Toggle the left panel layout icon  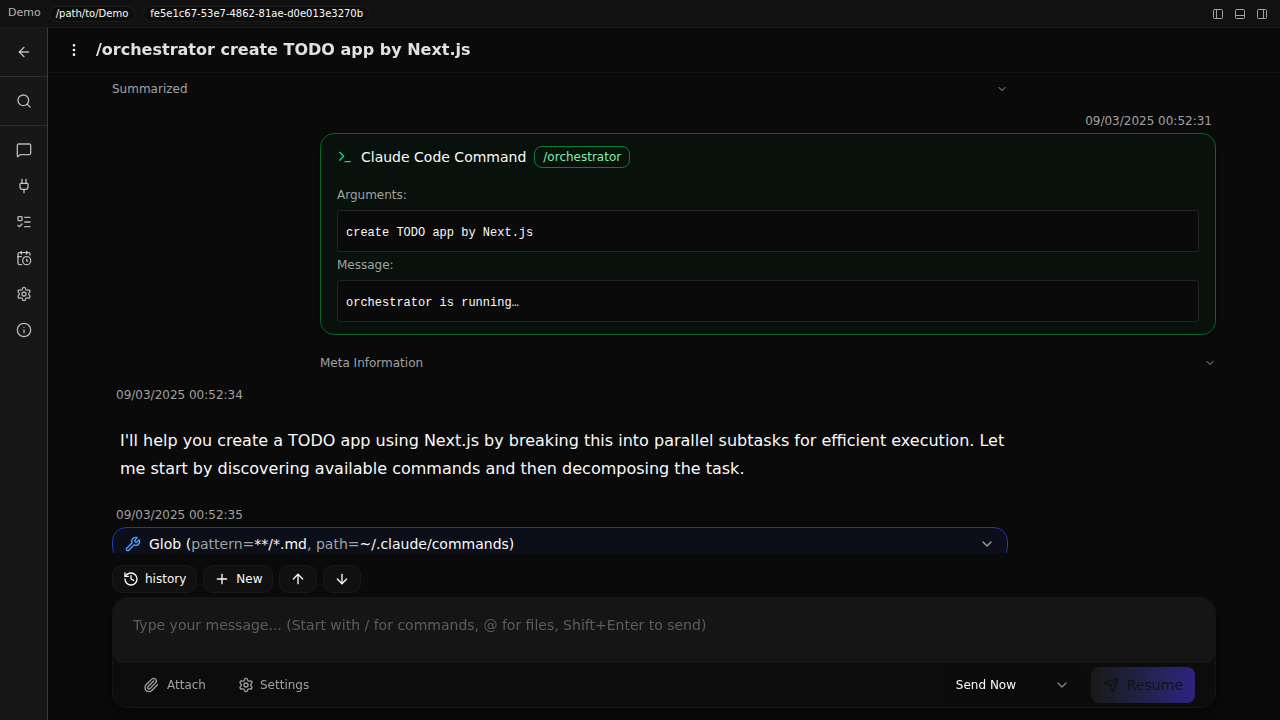click(x=1218, y=14)
